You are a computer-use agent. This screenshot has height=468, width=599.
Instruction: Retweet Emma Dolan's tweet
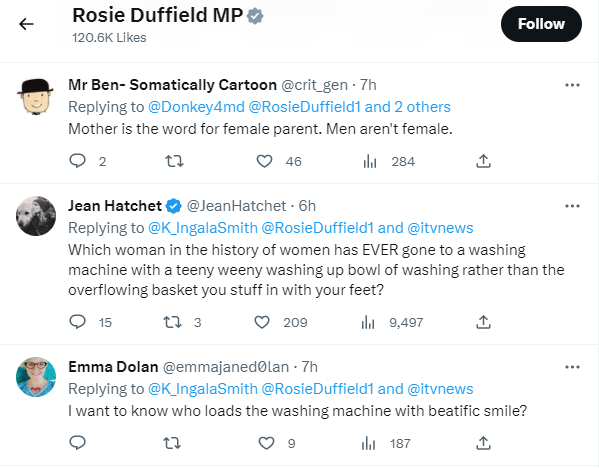click(x=172, y=444)
